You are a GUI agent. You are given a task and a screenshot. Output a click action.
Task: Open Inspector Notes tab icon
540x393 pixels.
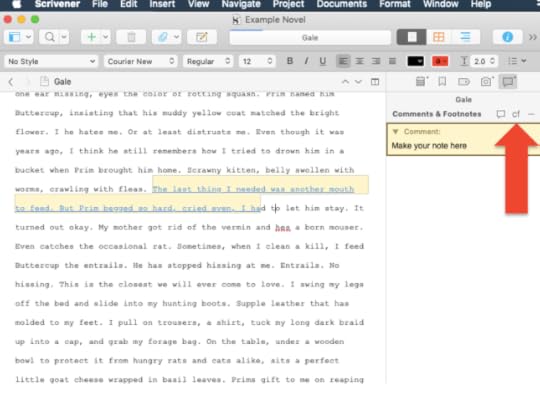(421, 82)
